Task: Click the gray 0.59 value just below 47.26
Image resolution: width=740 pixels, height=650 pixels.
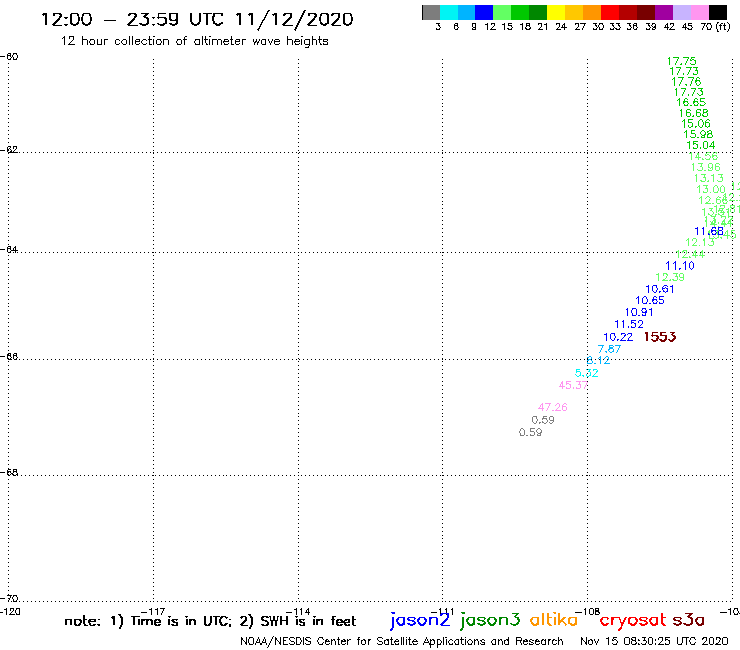Action: point(543,420)
